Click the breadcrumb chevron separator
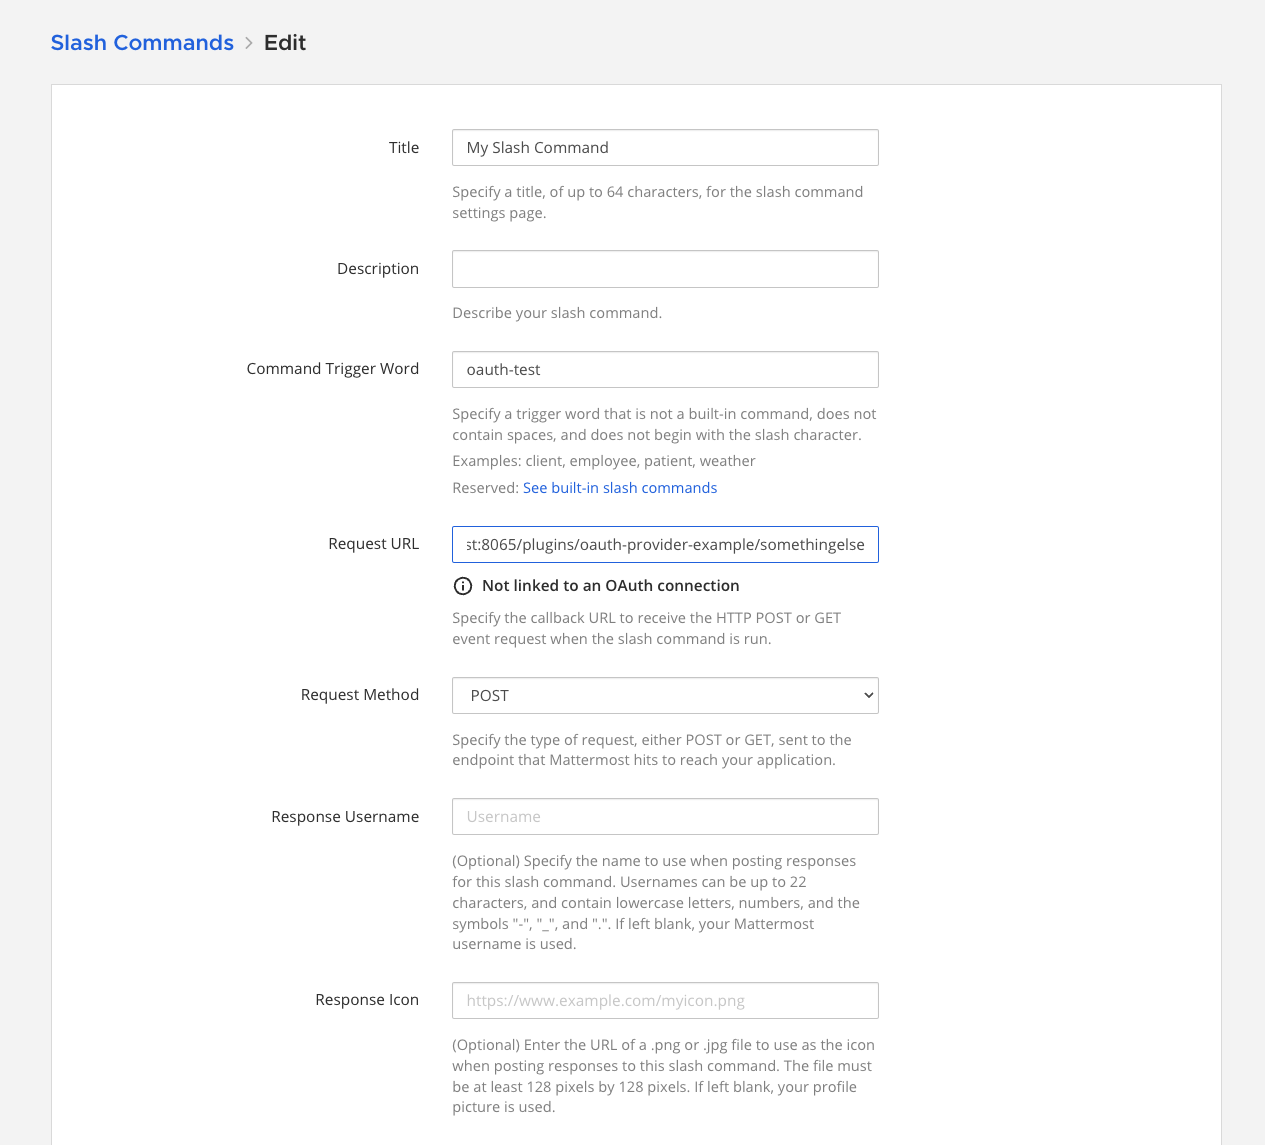 point(249,43)
